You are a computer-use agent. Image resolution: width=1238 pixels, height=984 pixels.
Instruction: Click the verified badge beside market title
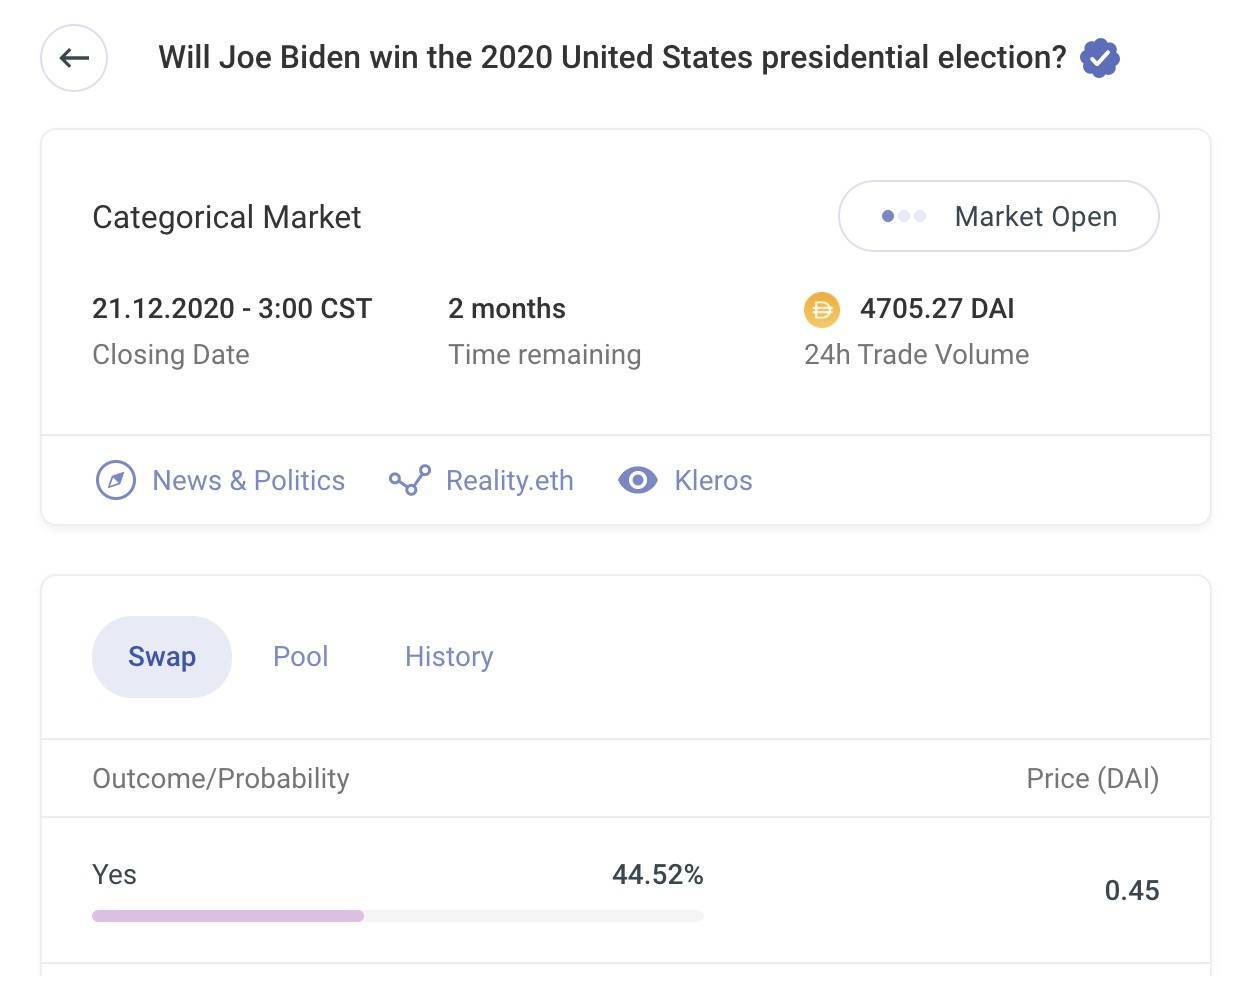coord(1099,58)
